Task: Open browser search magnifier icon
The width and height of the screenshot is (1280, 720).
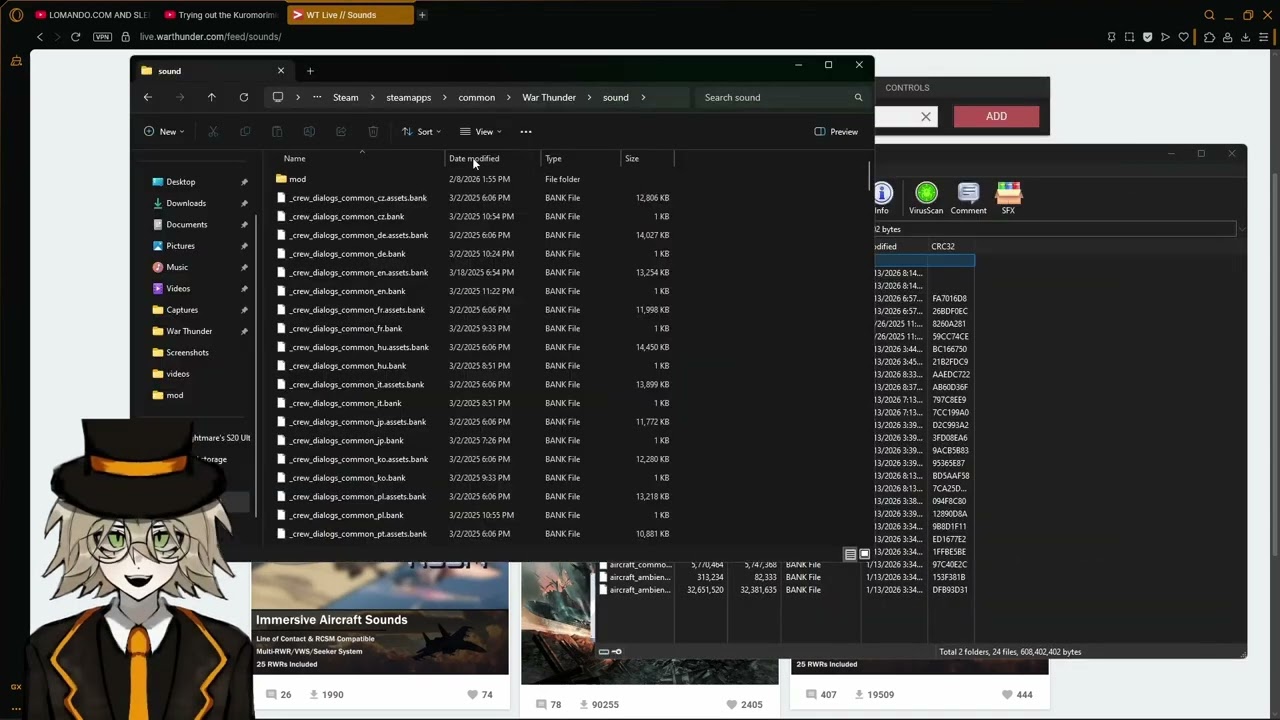Action: [x=1209, y=15]
